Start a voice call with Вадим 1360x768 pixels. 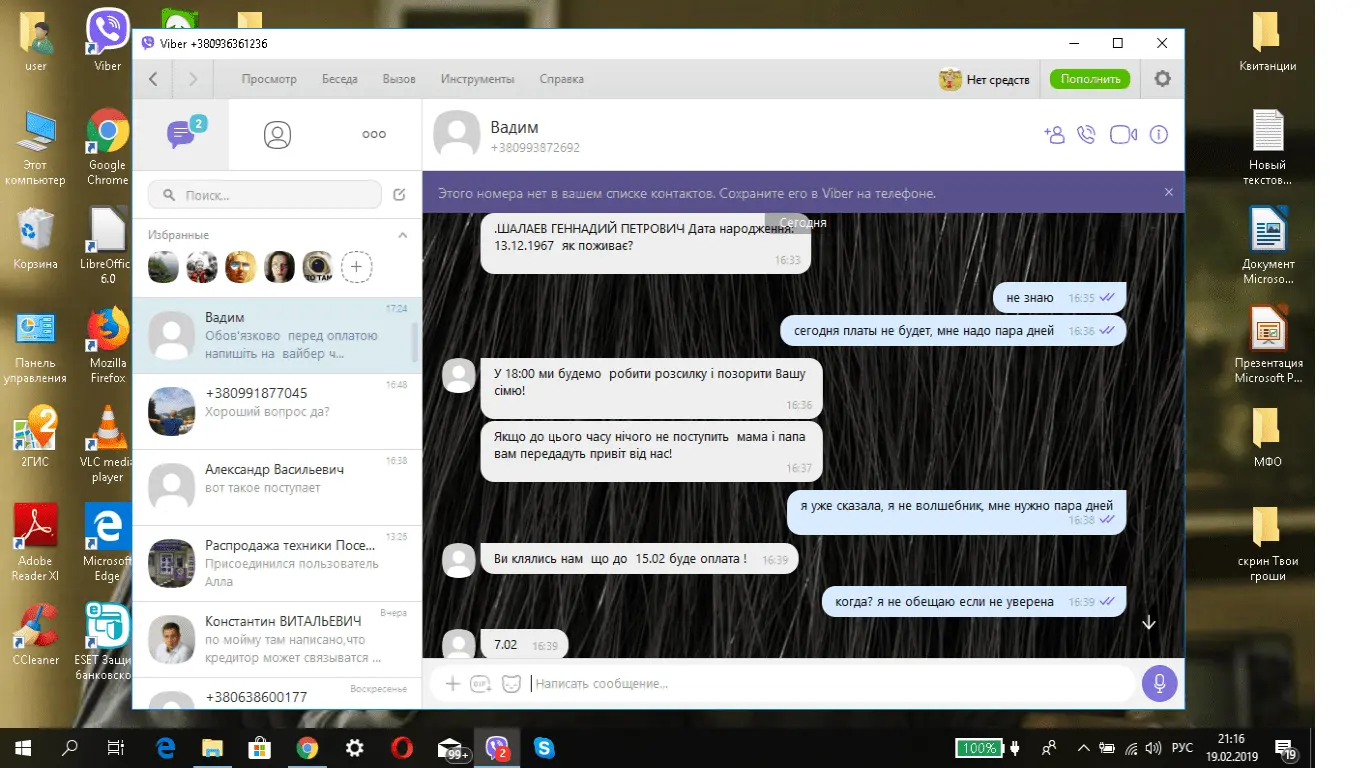1086,135
